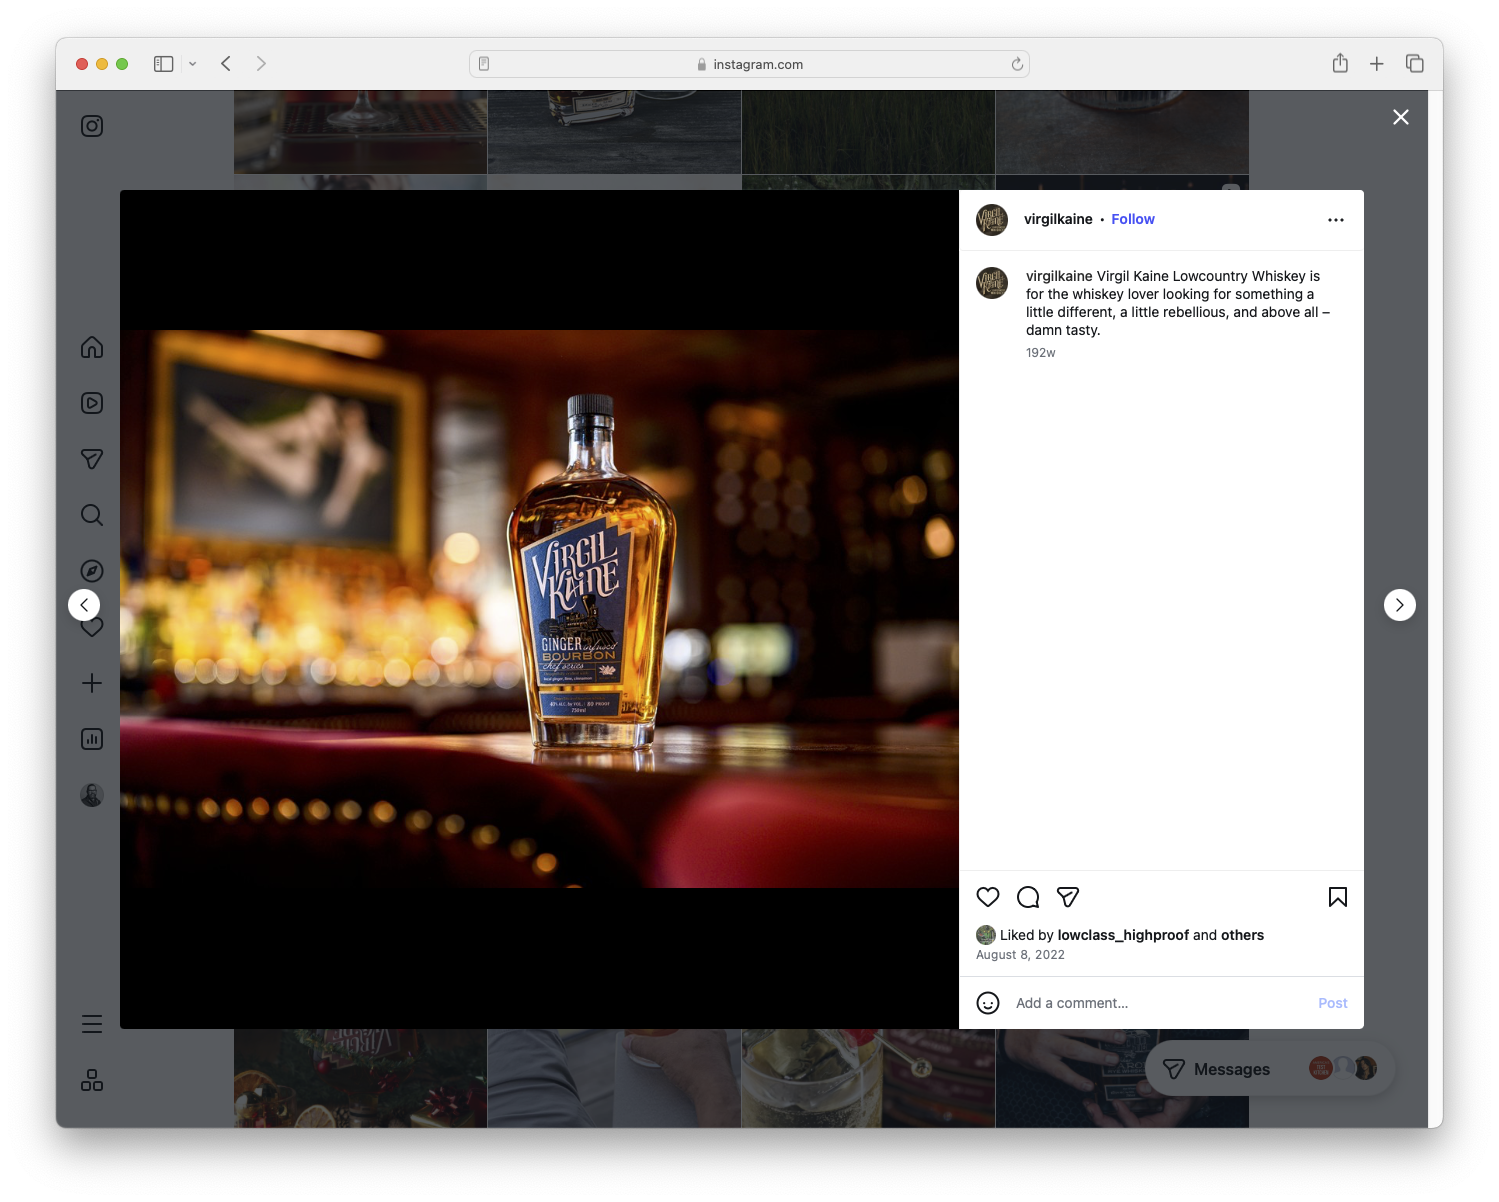Viewport: 1499px width, 1202px height.
Task: Open the Search panel
Action: (91, 514)
